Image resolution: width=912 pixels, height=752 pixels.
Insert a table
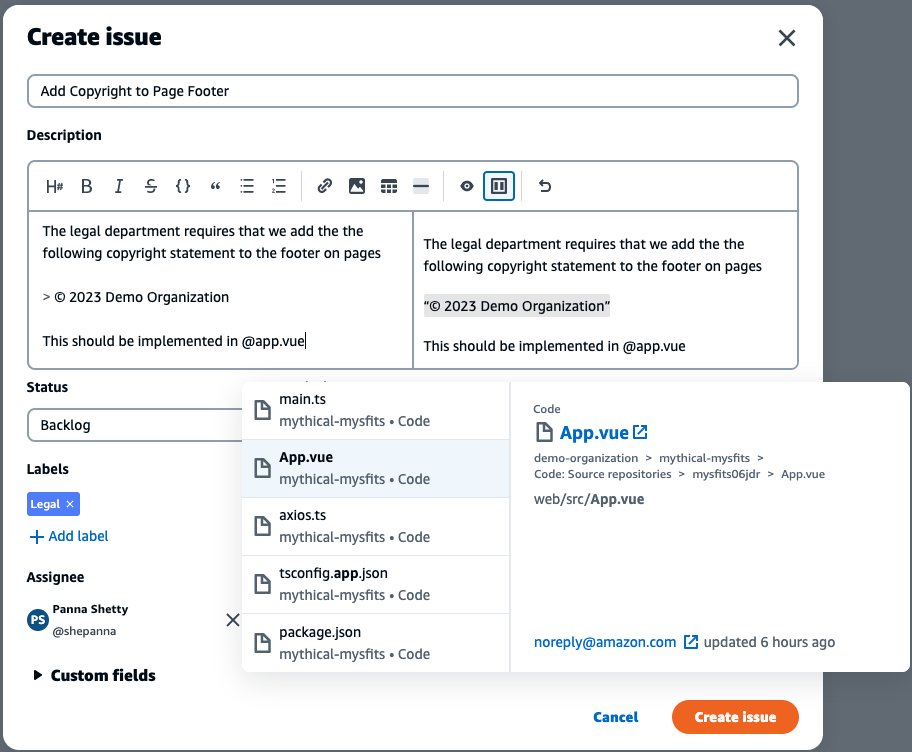(389, 185)
